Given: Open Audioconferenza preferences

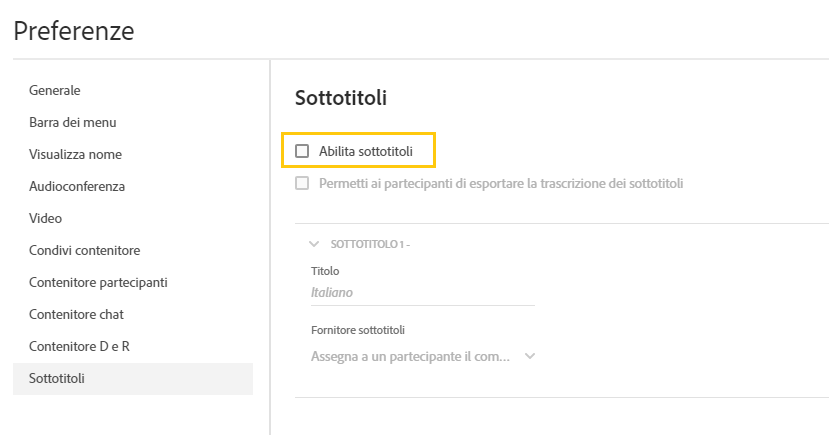Looking at the screenshot, I should pos(77,186).
